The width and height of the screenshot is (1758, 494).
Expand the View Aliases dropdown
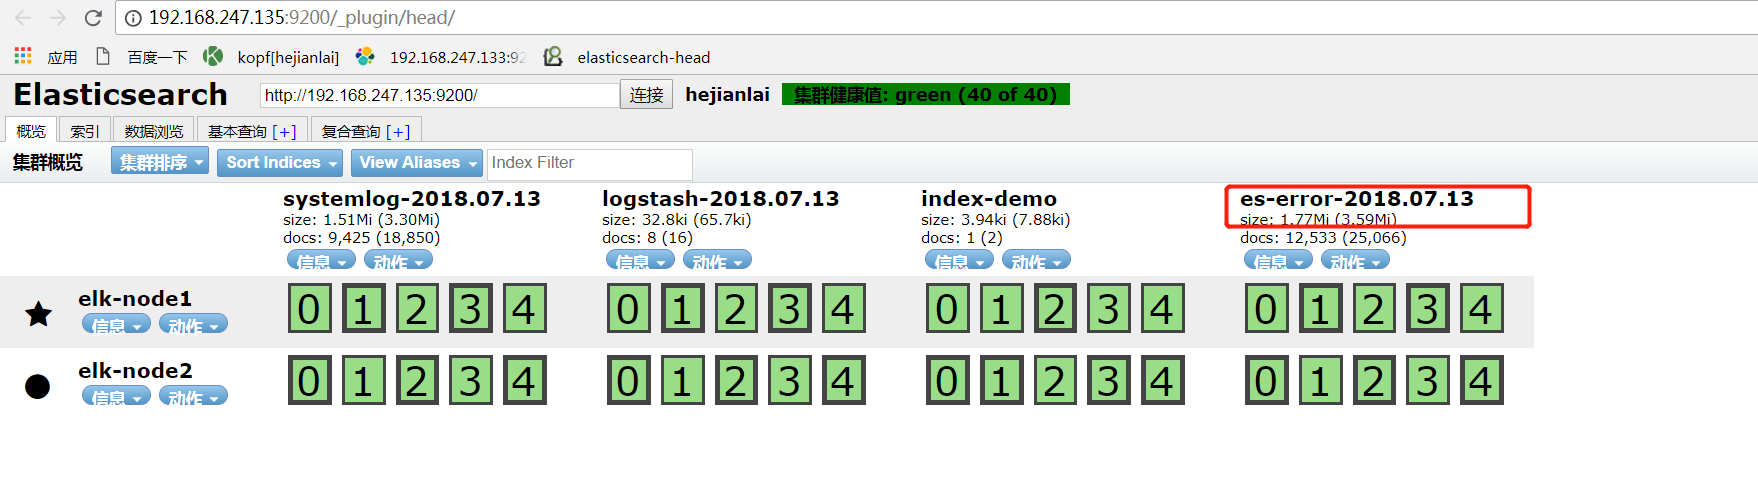417,162
